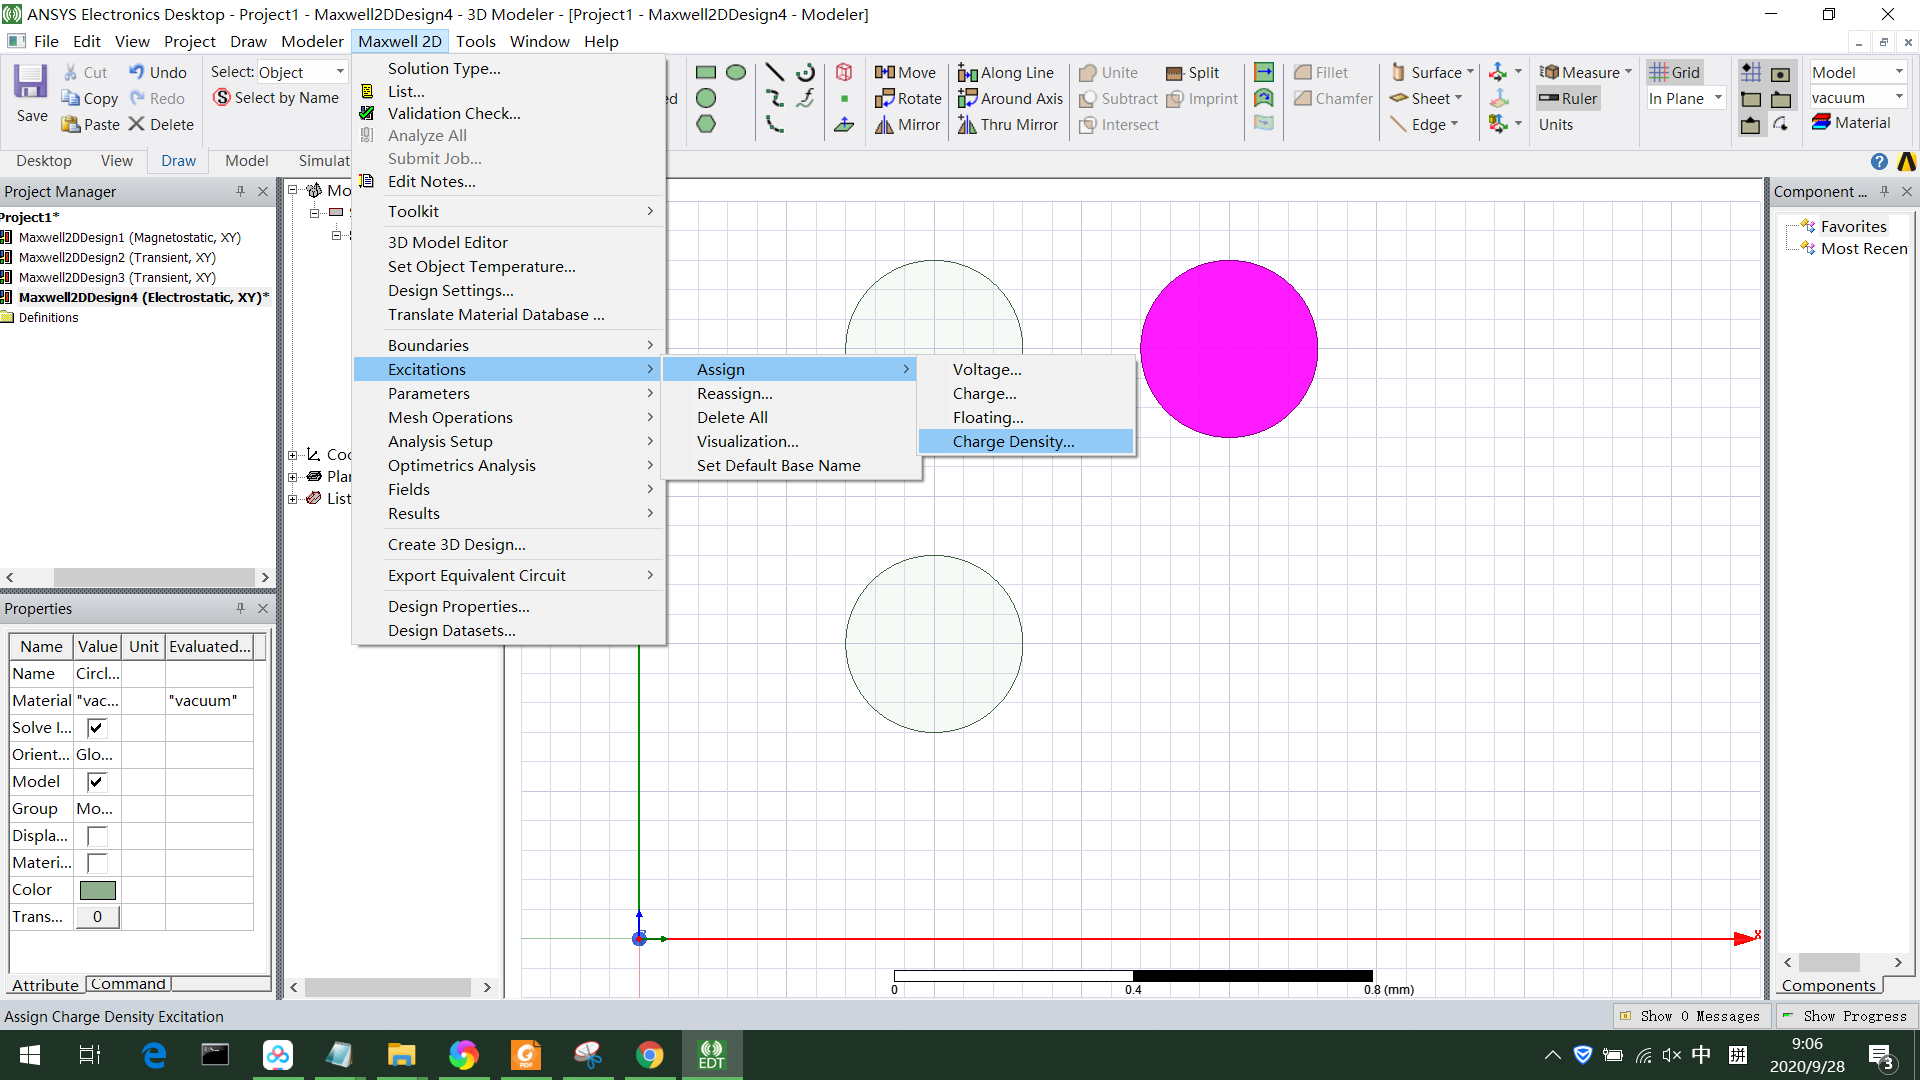Duplicate objects Along Line
Screen dimensions: 1920x1080
pyautogui.click(x=1006, y=72)
